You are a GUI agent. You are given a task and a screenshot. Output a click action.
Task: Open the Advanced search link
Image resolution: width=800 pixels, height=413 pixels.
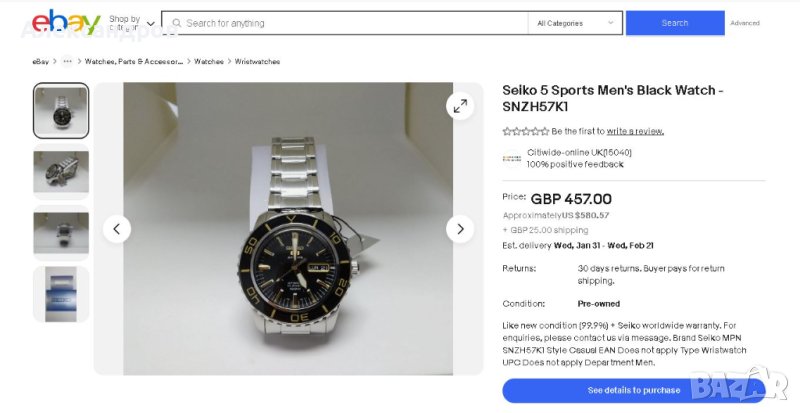tap(745, 23)
